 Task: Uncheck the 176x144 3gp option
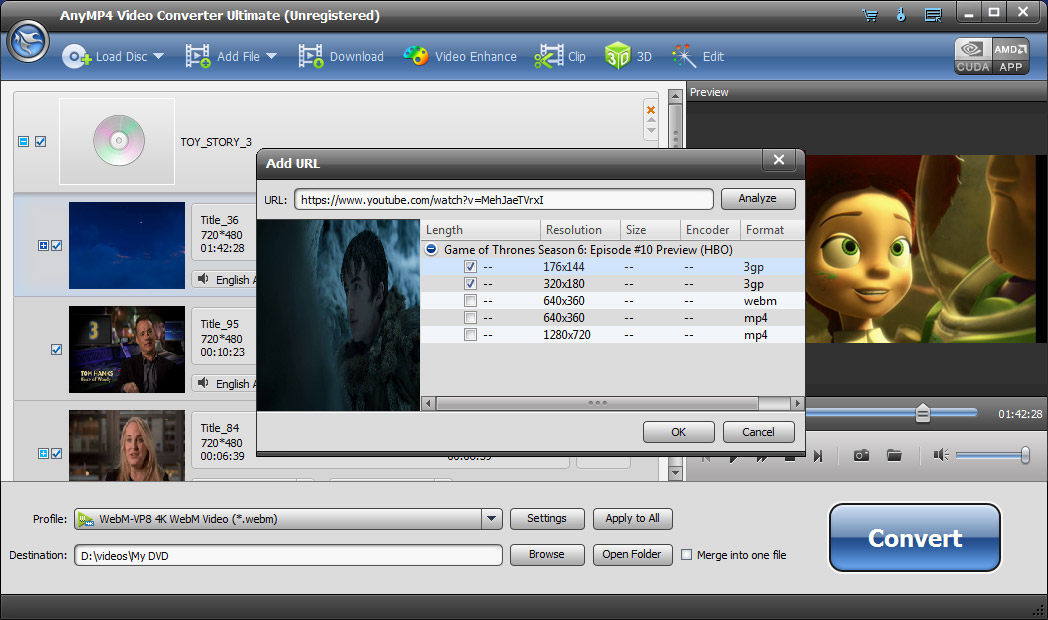click(470, 266)
